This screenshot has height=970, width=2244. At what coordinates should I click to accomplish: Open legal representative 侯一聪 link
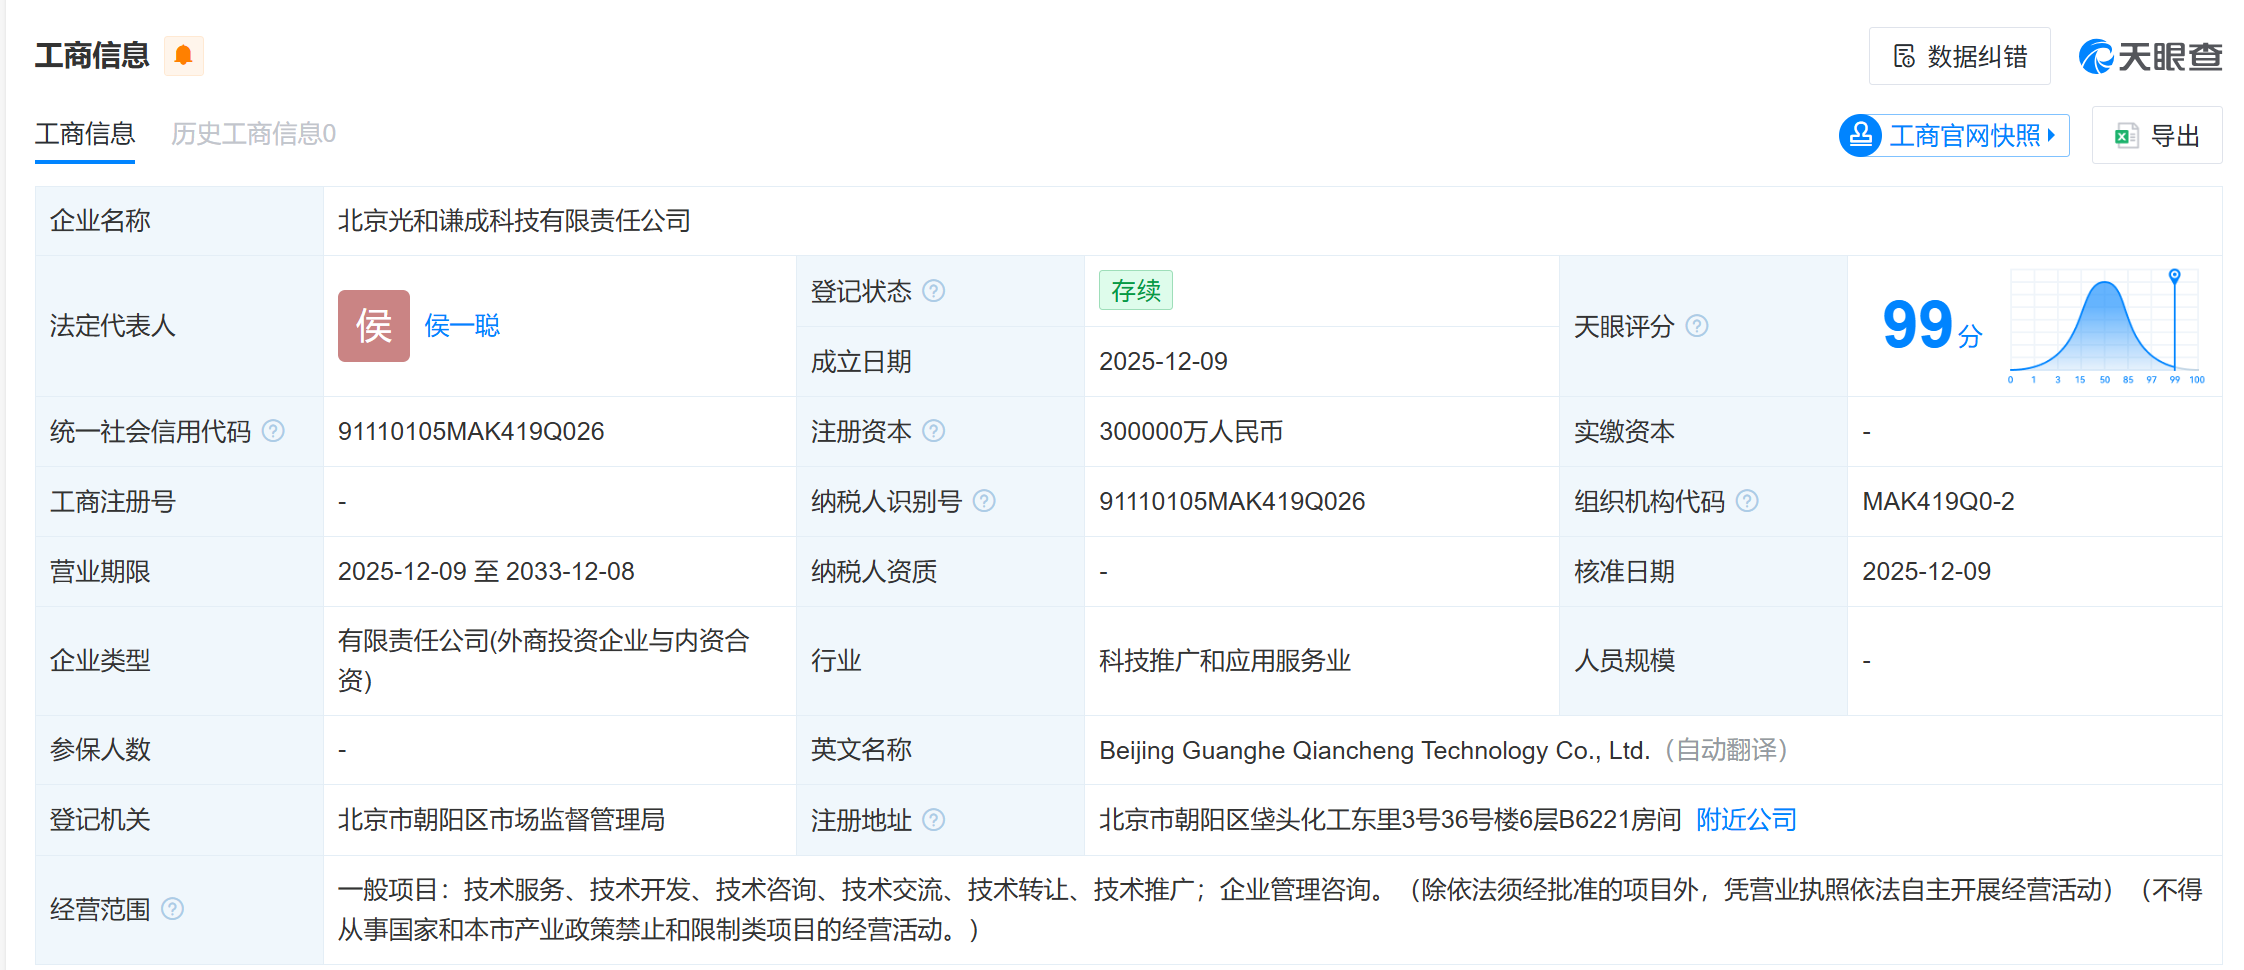click(x=462, y=326)
